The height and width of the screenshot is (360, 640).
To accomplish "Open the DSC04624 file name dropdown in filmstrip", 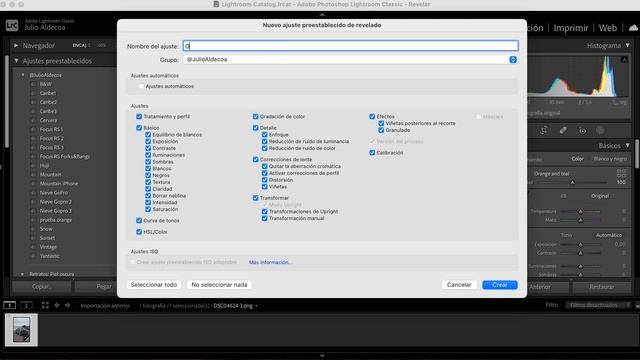I will click(235, 306).
